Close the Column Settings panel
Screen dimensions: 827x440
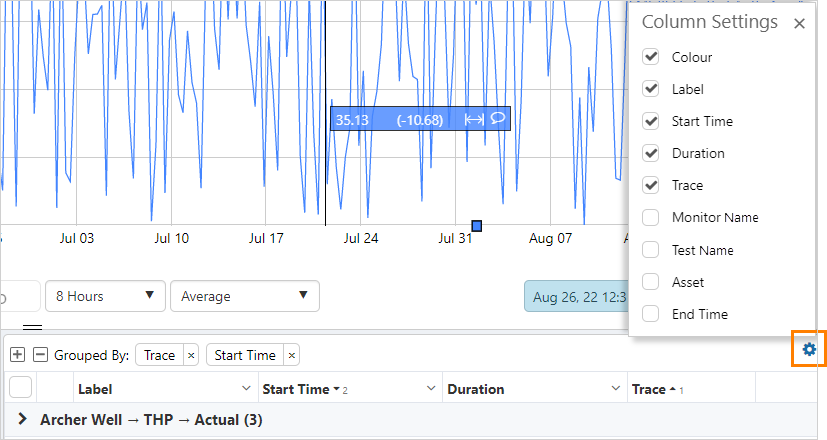click(799, 23)
